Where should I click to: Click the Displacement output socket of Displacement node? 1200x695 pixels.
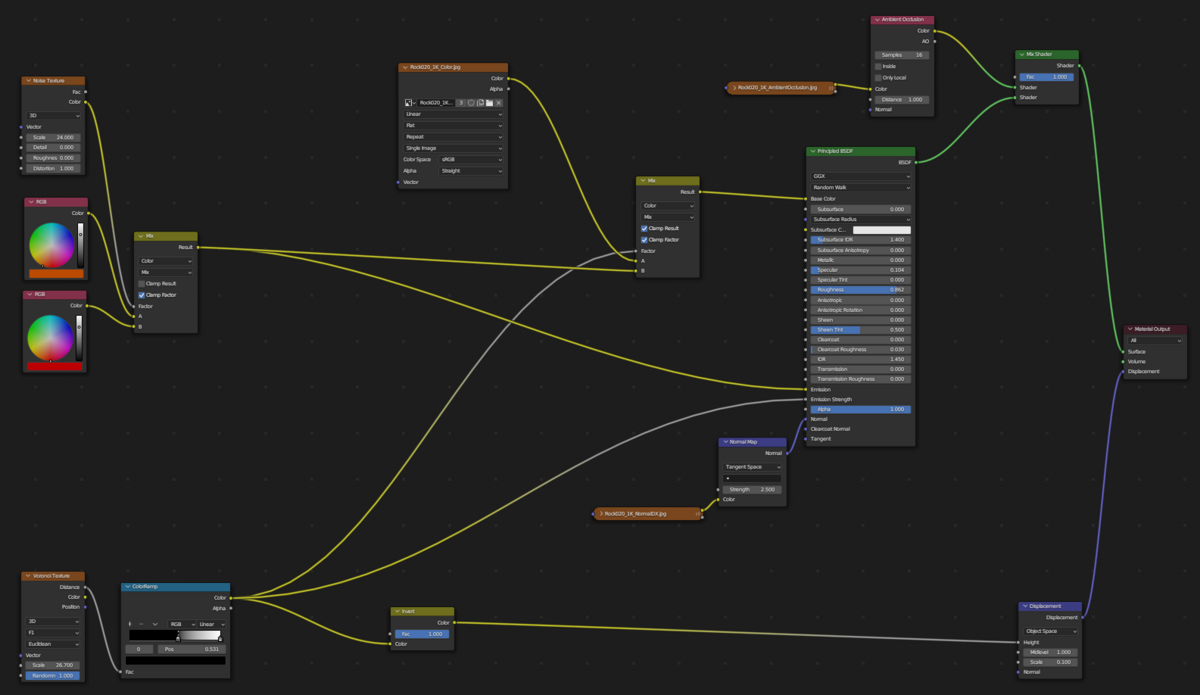click(1082, 617)
